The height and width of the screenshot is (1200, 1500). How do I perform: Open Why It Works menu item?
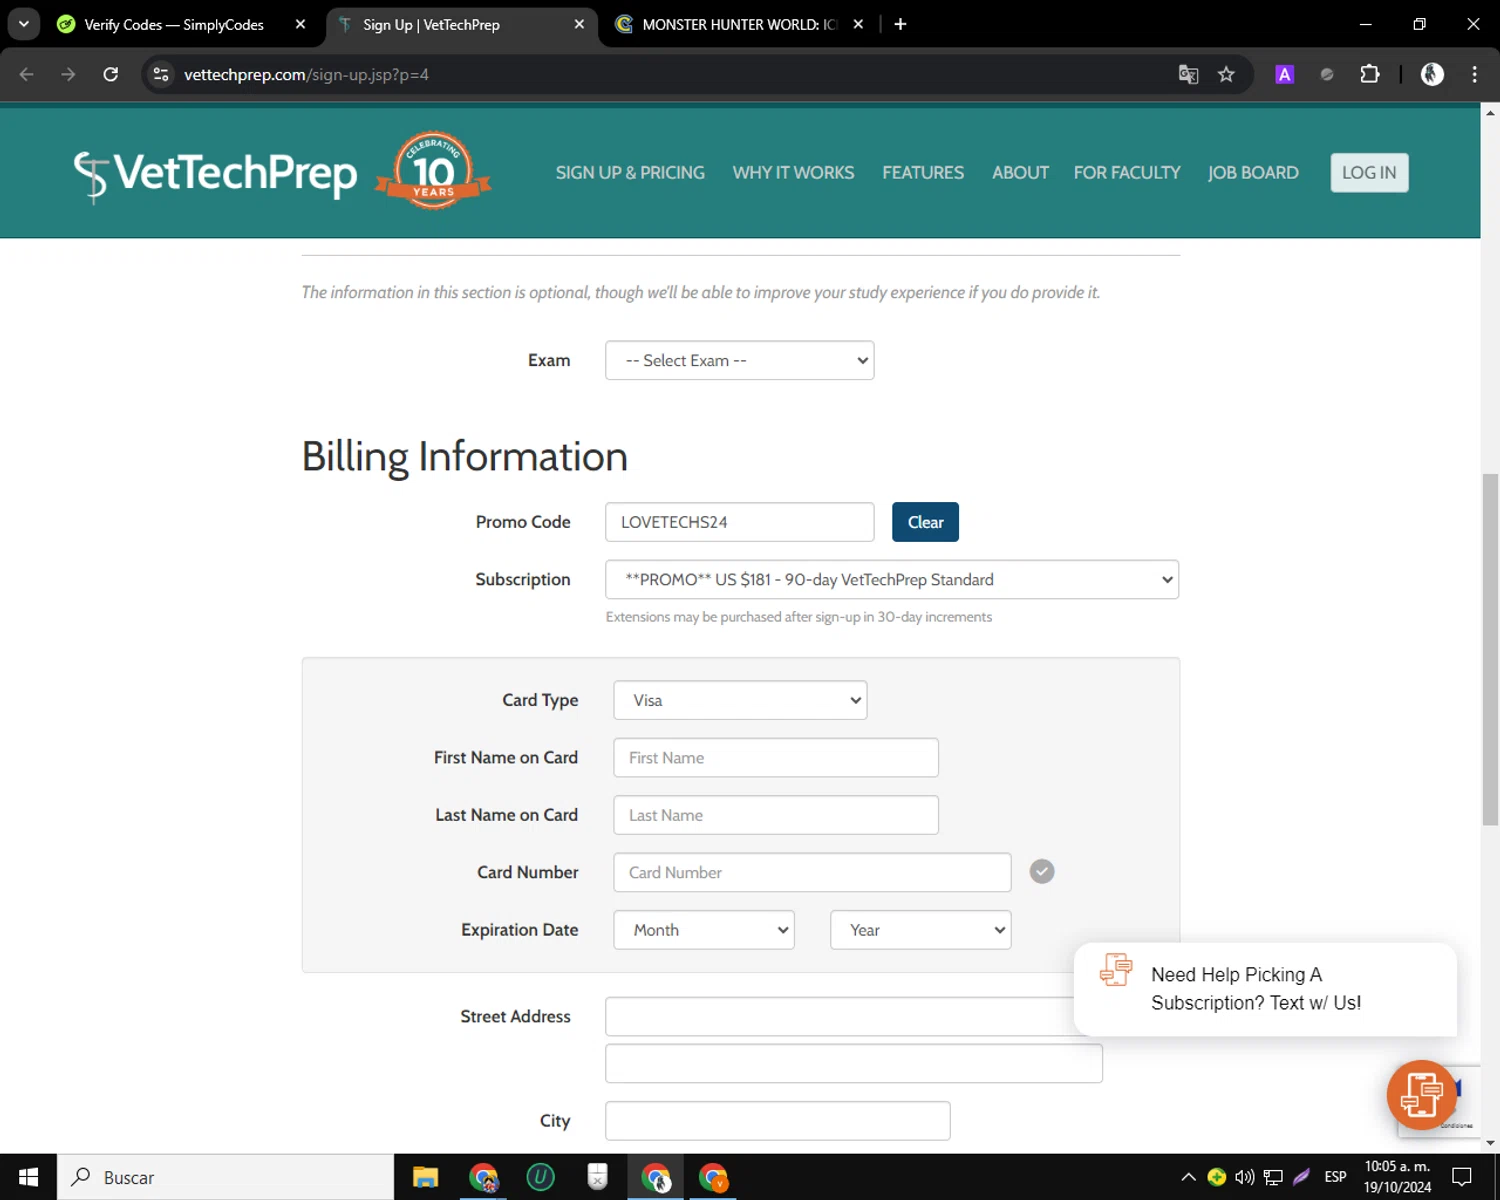click(x=793, y=173)
